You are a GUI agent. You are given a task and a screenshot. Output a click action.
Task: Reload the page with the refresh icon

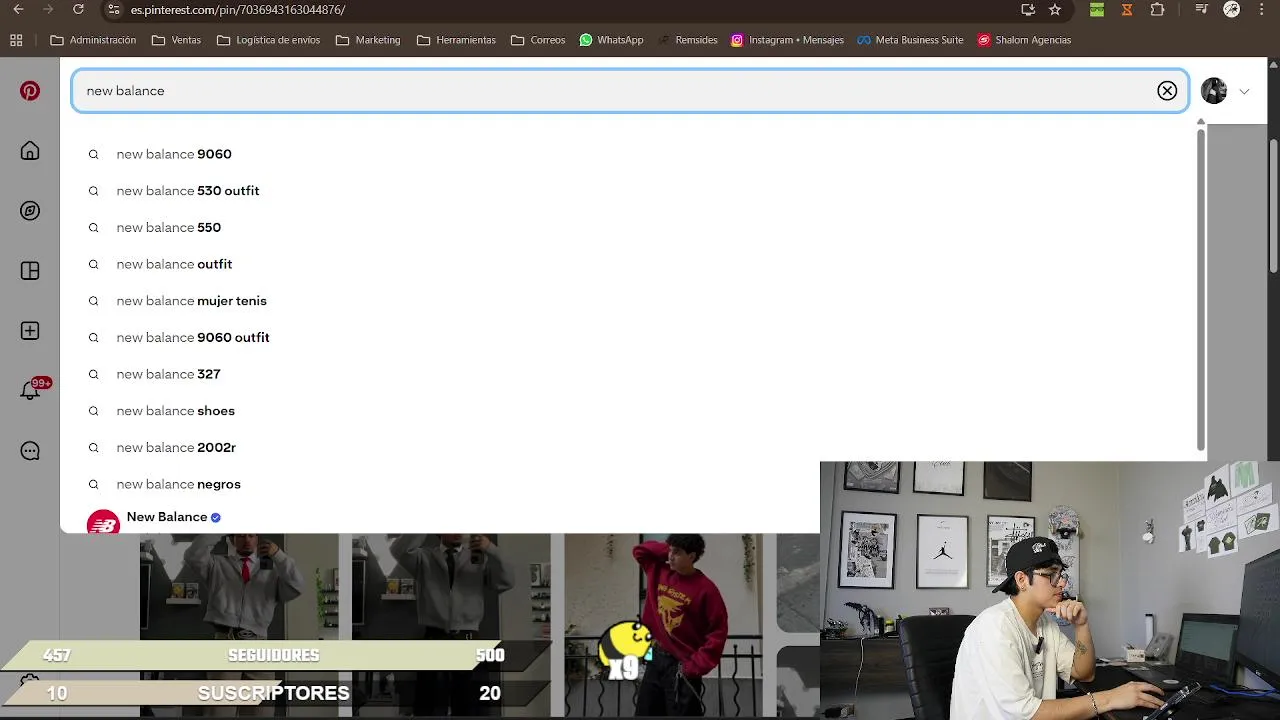click(79, 9)
